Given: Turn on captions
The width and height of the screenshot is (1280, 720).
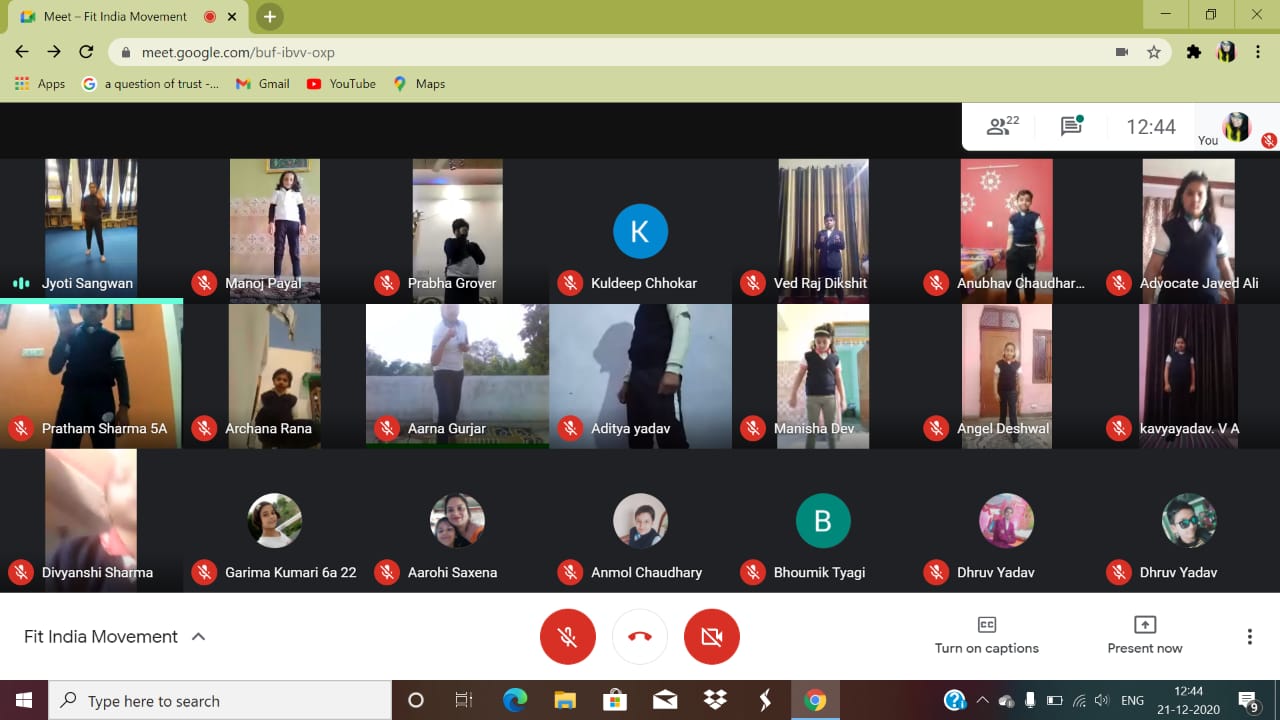Looking at the screenshot, I should click(x=987, y=636).
